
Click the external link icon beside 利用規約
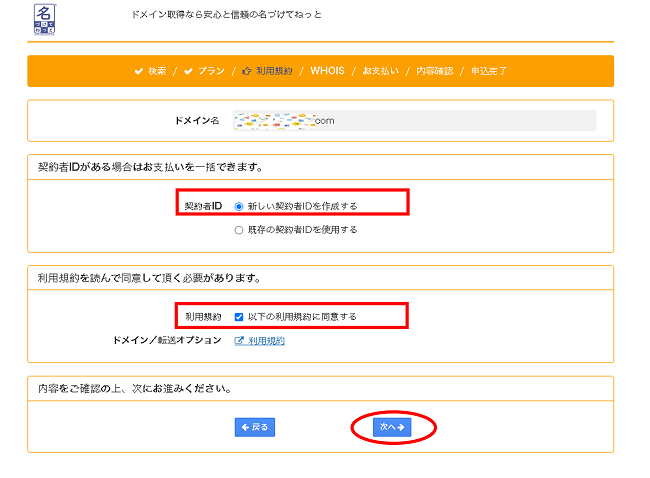tap(239, 341)
